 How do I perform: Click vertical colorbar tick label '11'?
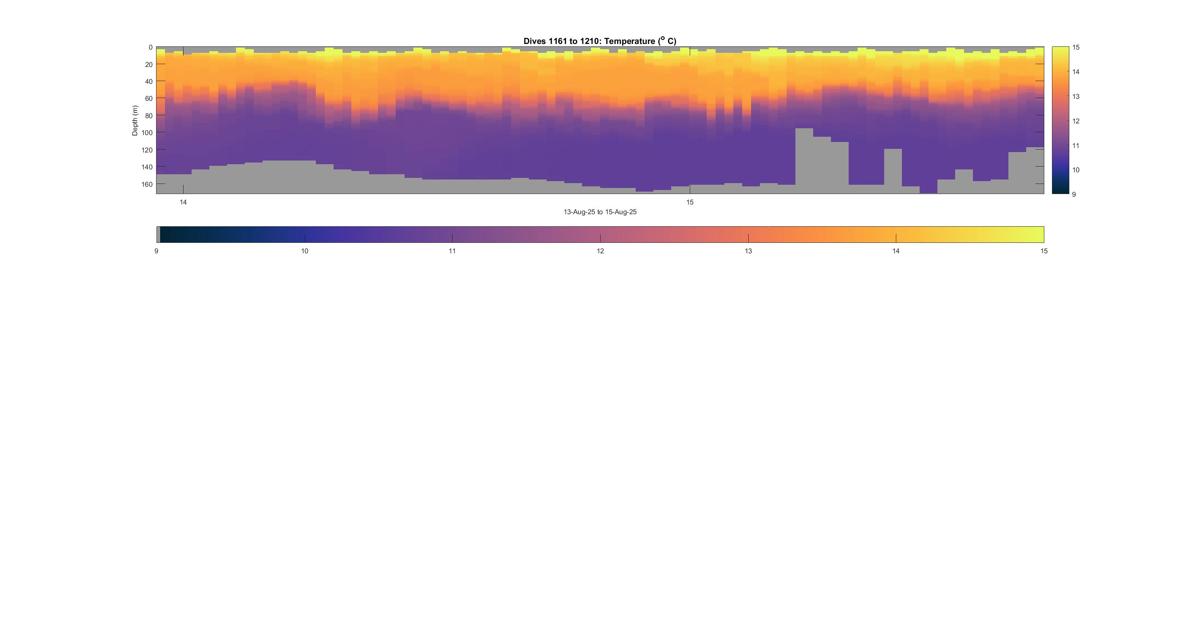tap(1076, 145)
